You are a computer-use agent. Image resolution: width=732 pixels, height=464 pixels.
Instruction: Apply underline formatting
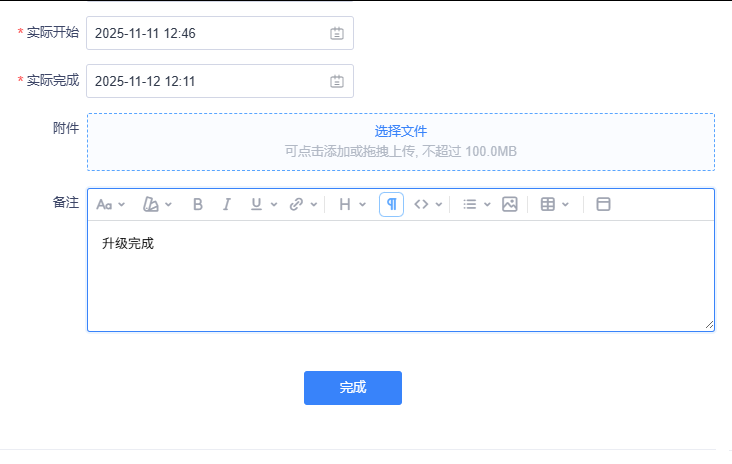[256, 204]
